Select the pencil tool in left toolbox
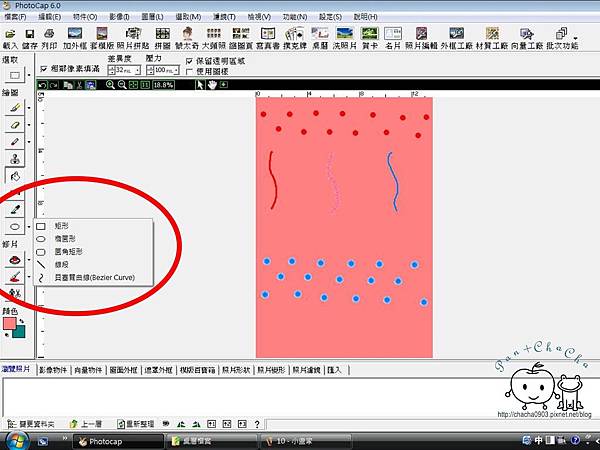This screenshot has width=600, height=450. pyautogui.click(x=15, y=142)
